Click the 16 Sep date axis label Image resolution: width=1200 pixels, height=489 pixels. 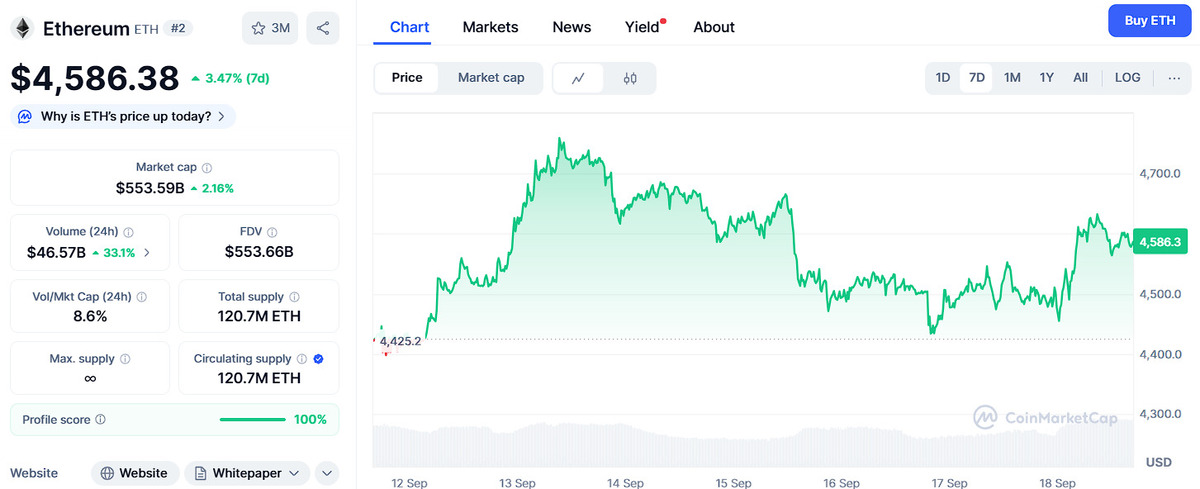[x=841, y=482]
